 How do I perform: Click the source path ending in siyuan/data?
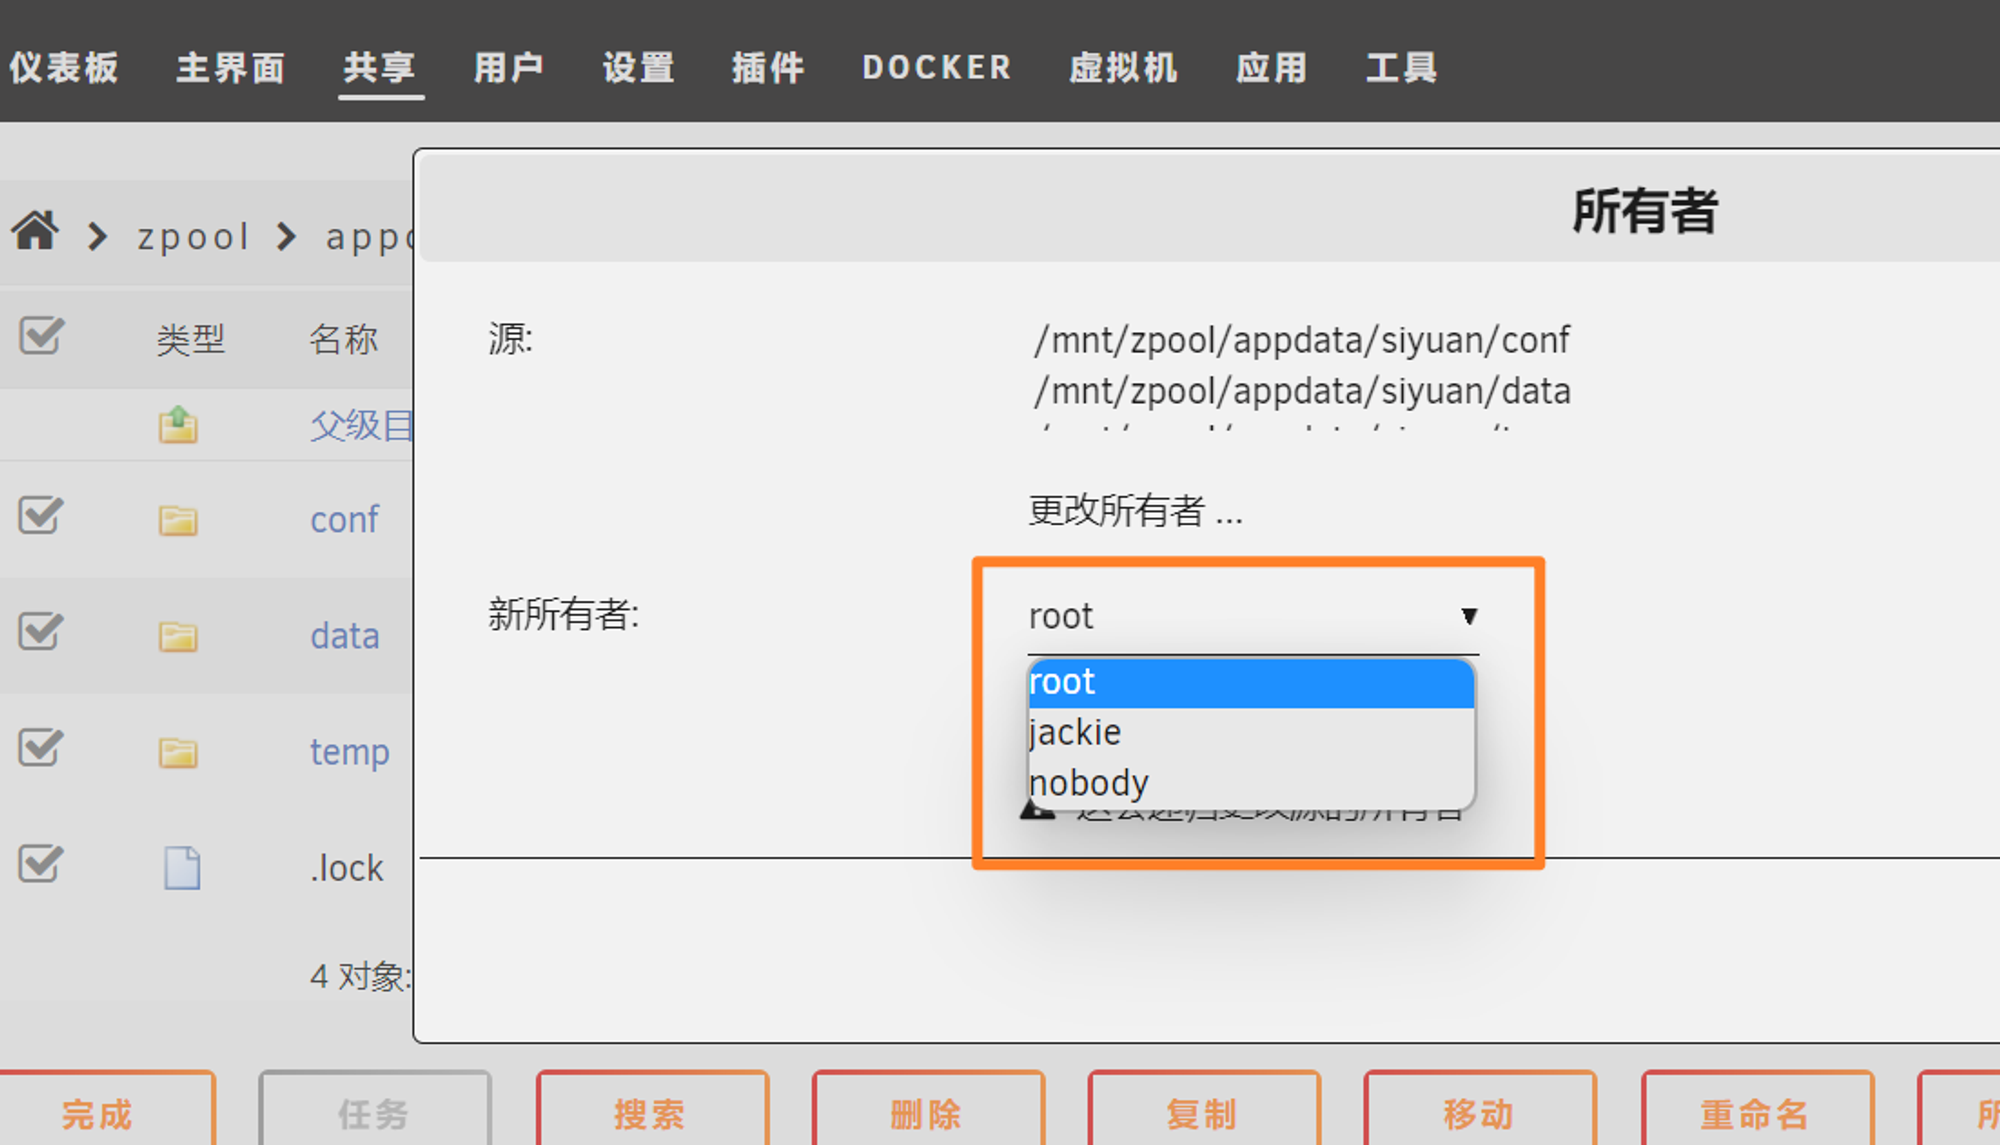coord(1302,391)
